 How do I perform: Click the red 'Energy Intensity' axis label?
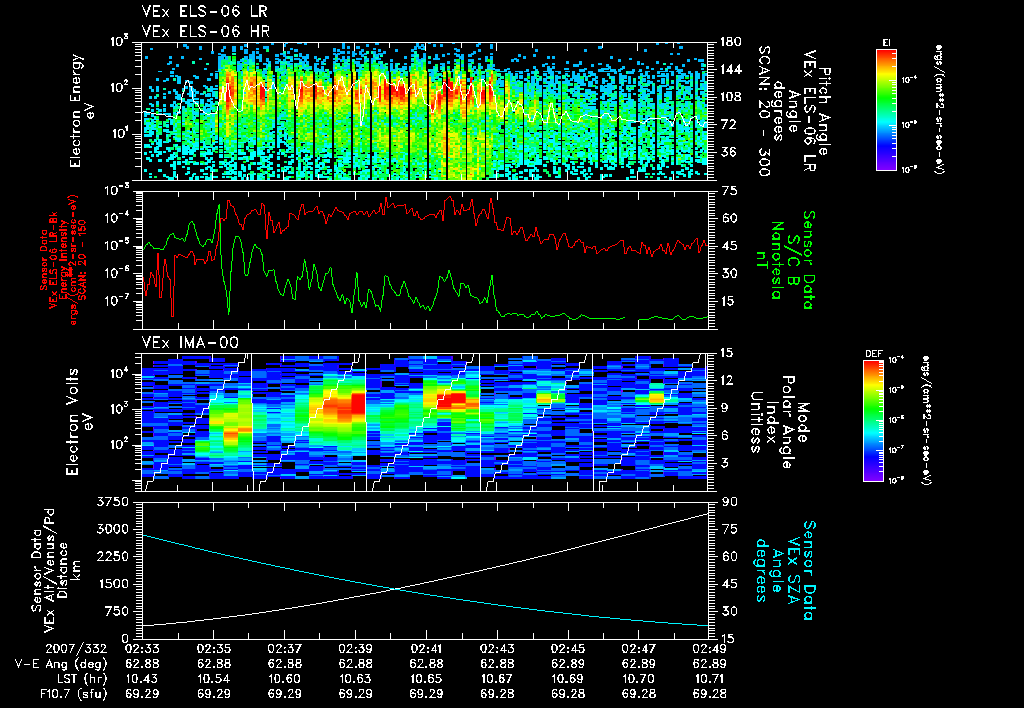[x=64, y=259]
